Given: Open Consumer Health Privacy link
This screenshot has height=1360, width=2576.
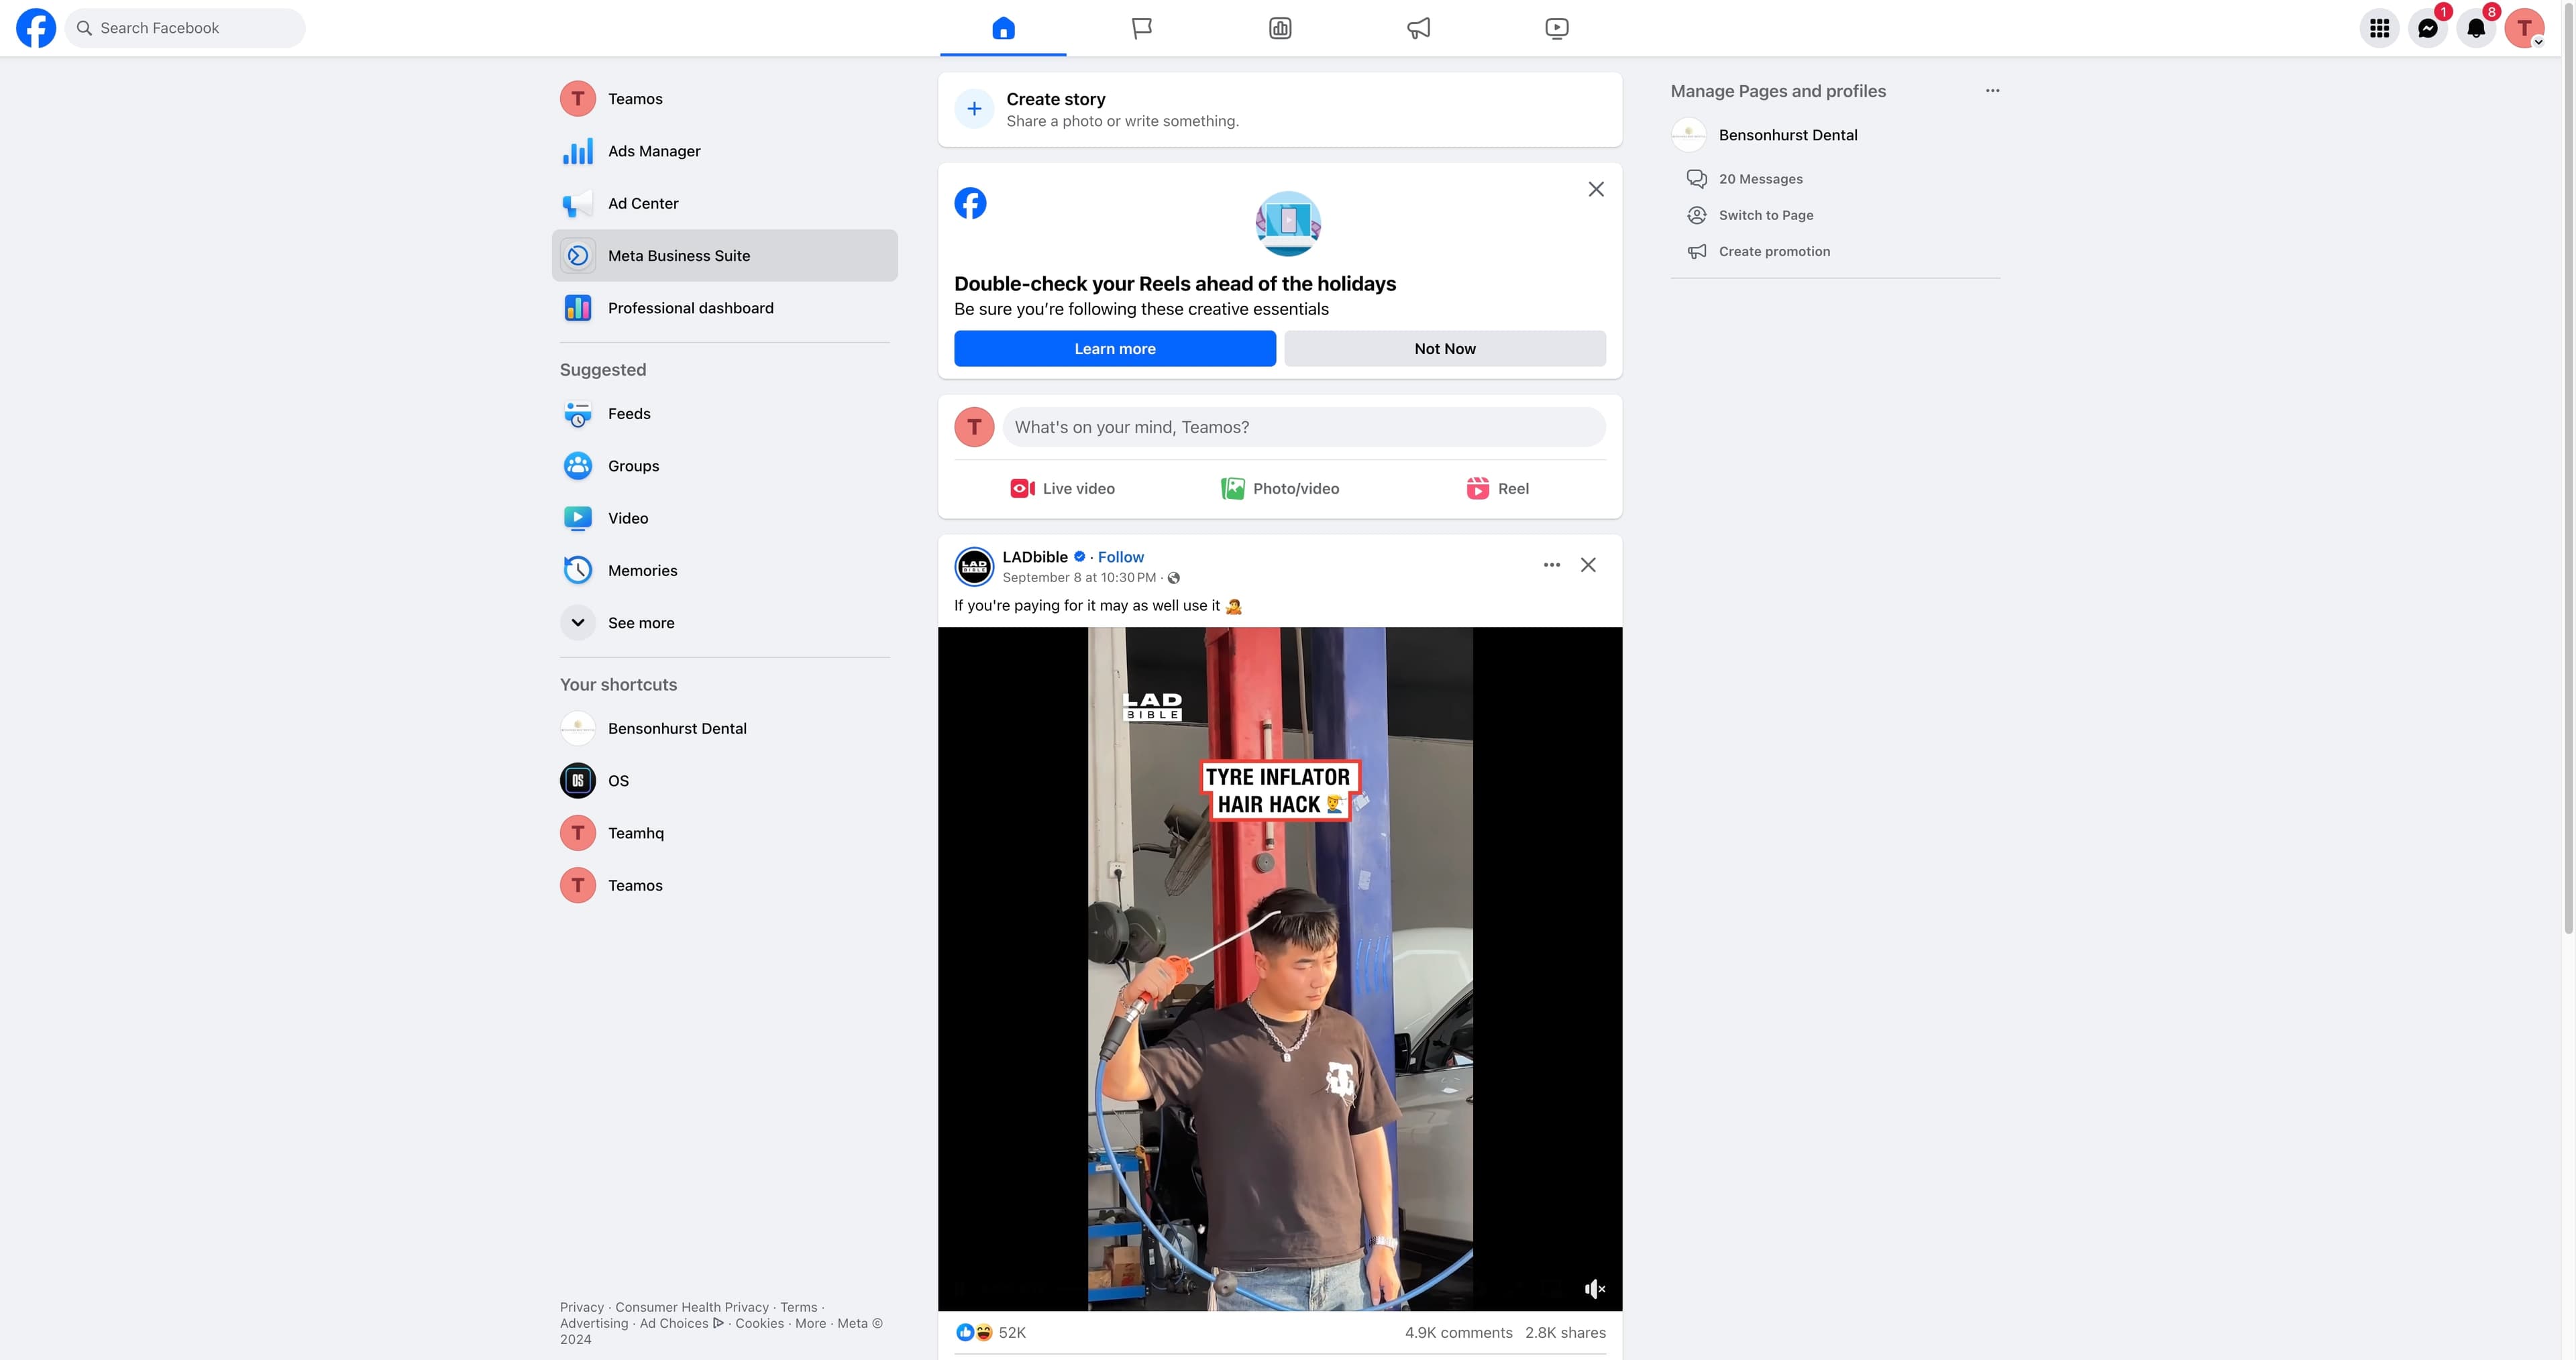Looking at the screenshot, I should click(692, 1308).
